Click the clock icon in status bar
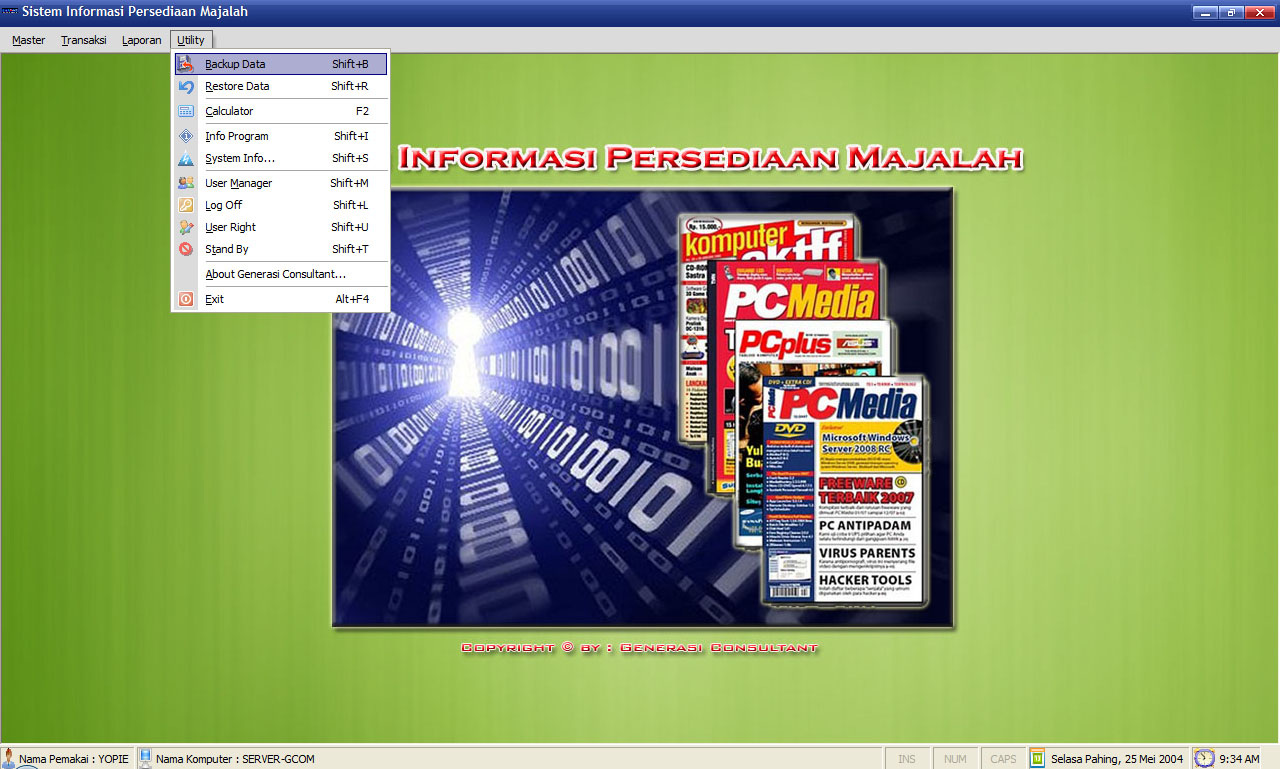The height and width of the screenshot is (769, 1280). [1204, 758]
